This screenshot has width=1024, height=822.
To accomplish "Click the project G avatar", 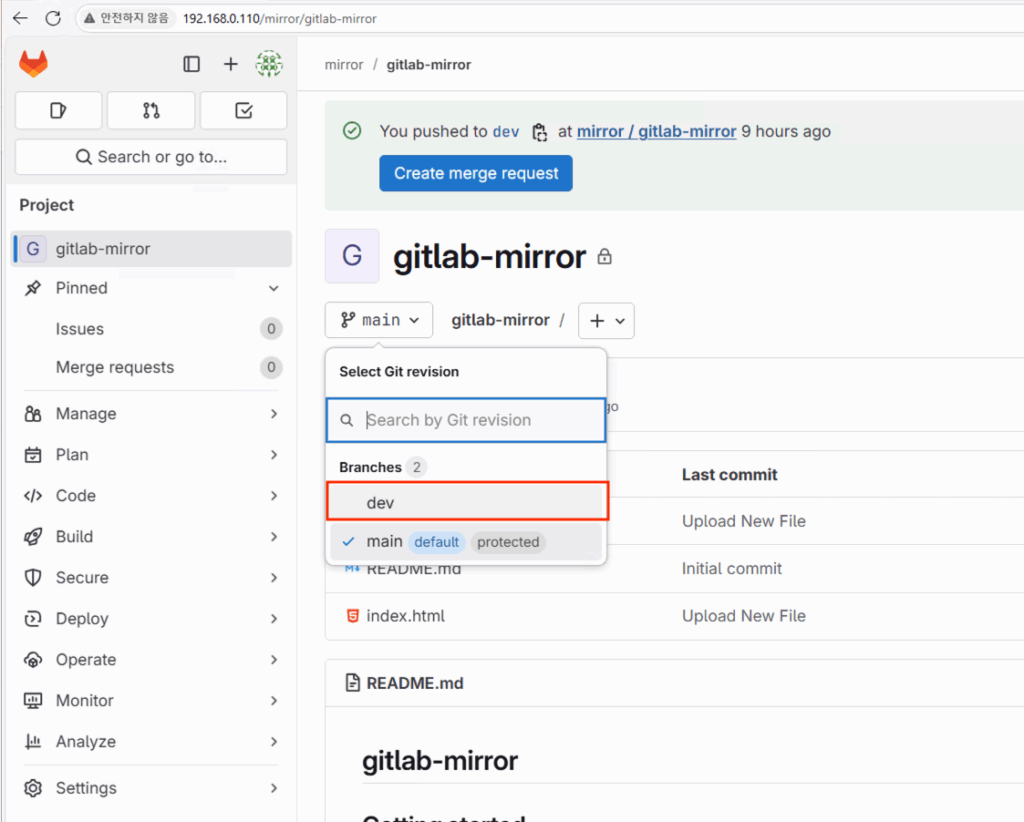I will pyautogui.click(x=352, y=256).
